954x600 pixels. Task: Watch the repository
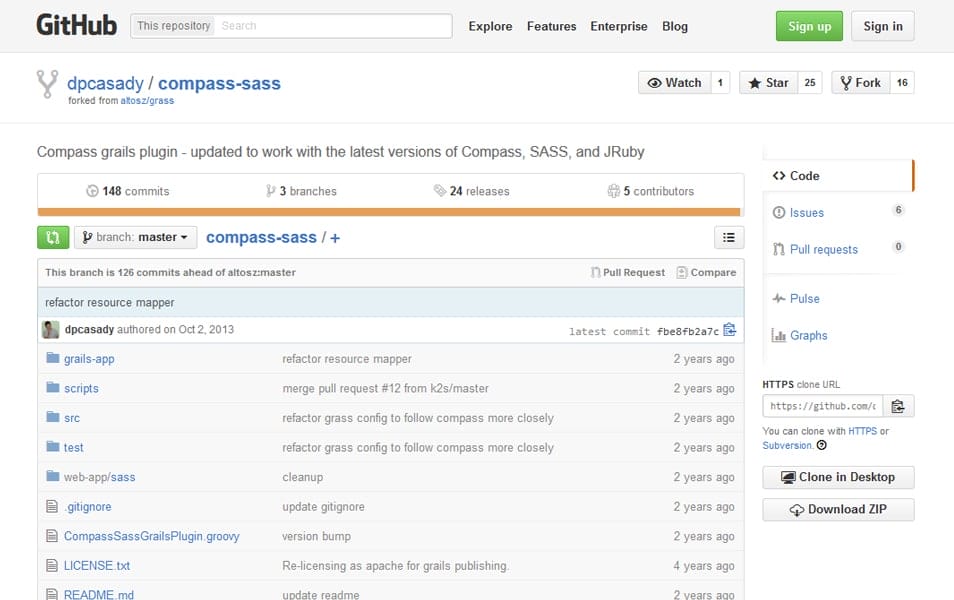click(675, 82)
